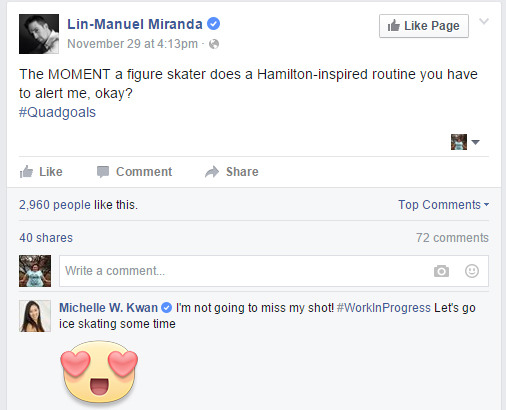Open the emoji smiley picker in comment box

pyautogui.click(x=472, y=271)
